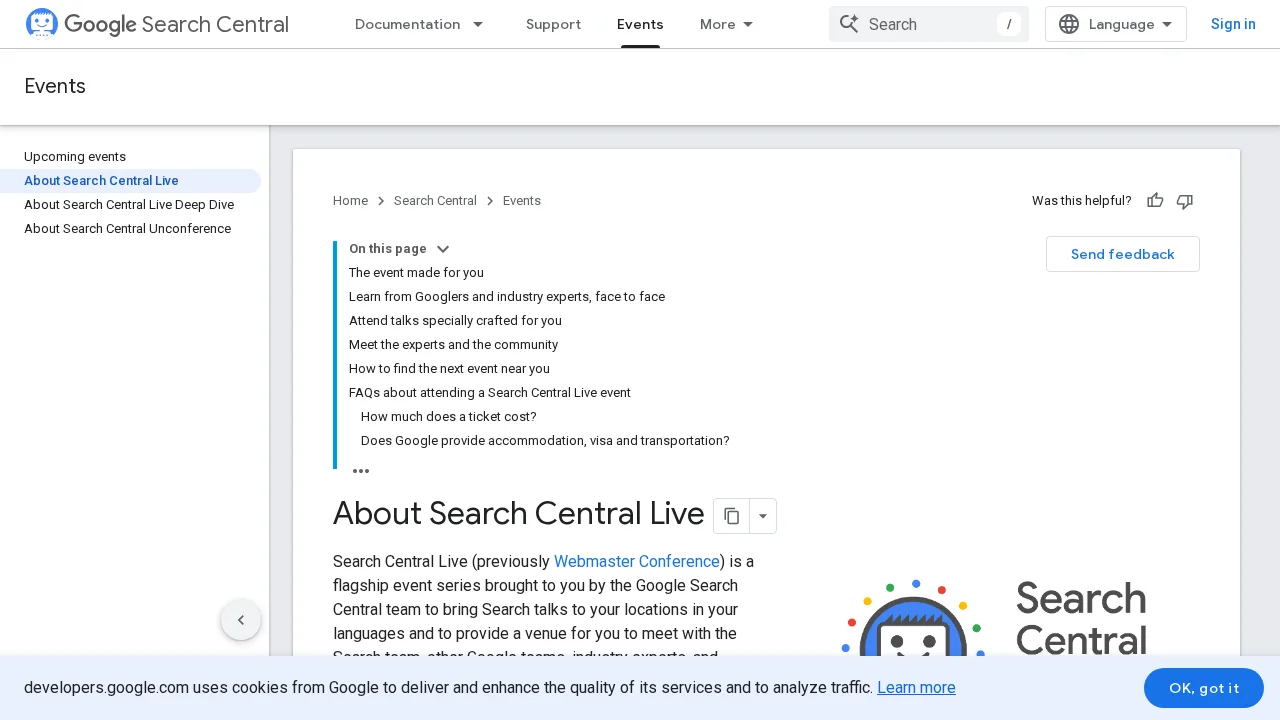1280x720 pixels.
Task: Click the Search Central breadcrumb
Action: (435, 201)
